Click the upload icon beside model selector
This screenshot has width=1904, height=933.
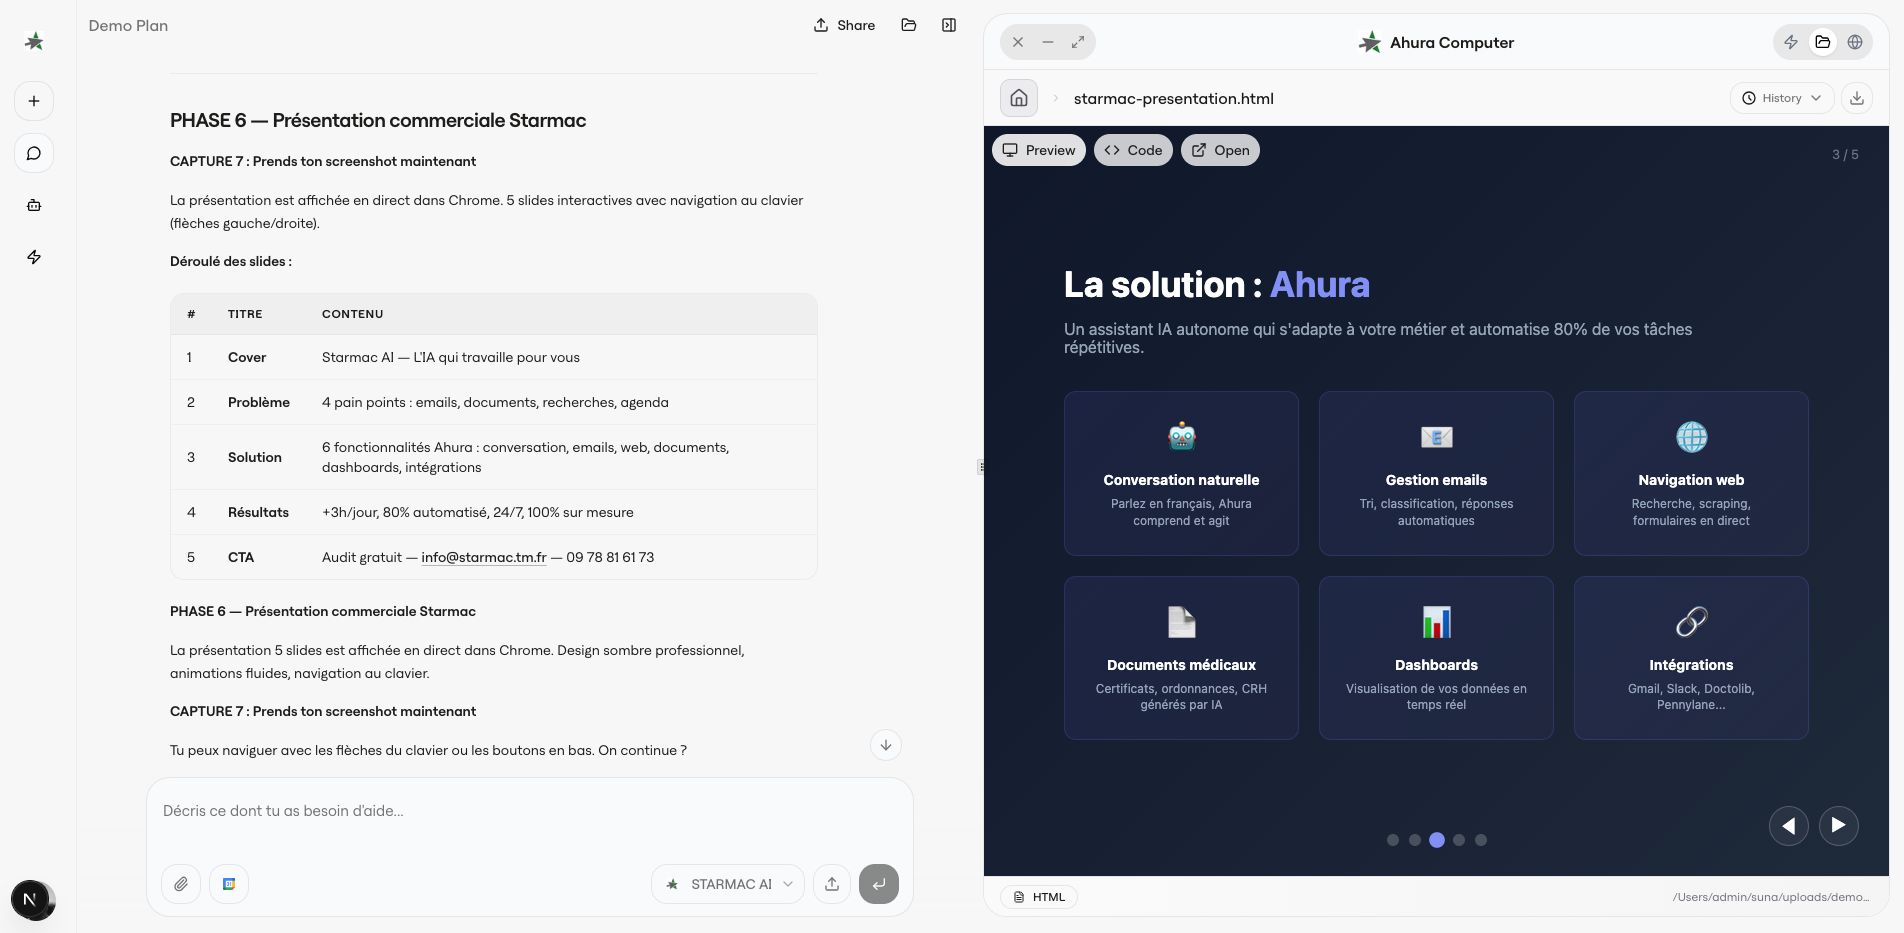click(832, 884)
